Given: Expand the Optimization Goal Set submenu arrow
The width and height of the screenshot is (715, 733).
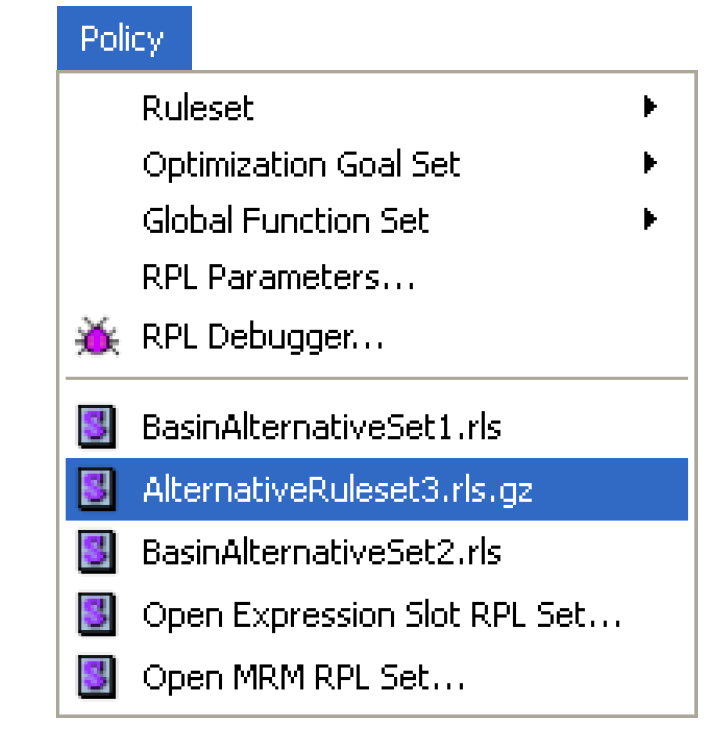Looking at the screenshot, I should [650, 163].
